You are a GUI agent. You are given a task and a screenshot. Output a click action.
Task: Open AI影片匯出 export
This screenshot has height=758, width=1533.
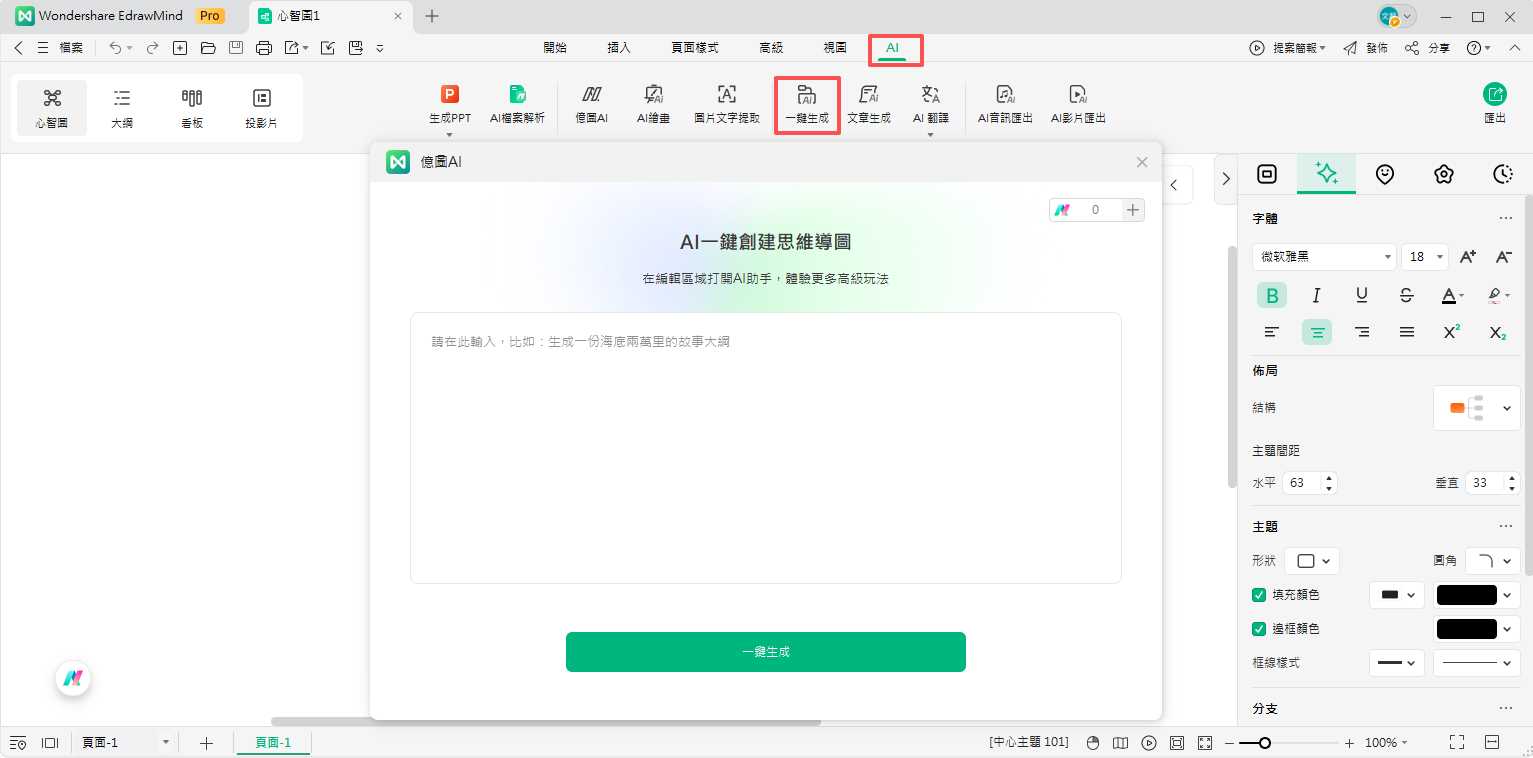pos(1078,103)
